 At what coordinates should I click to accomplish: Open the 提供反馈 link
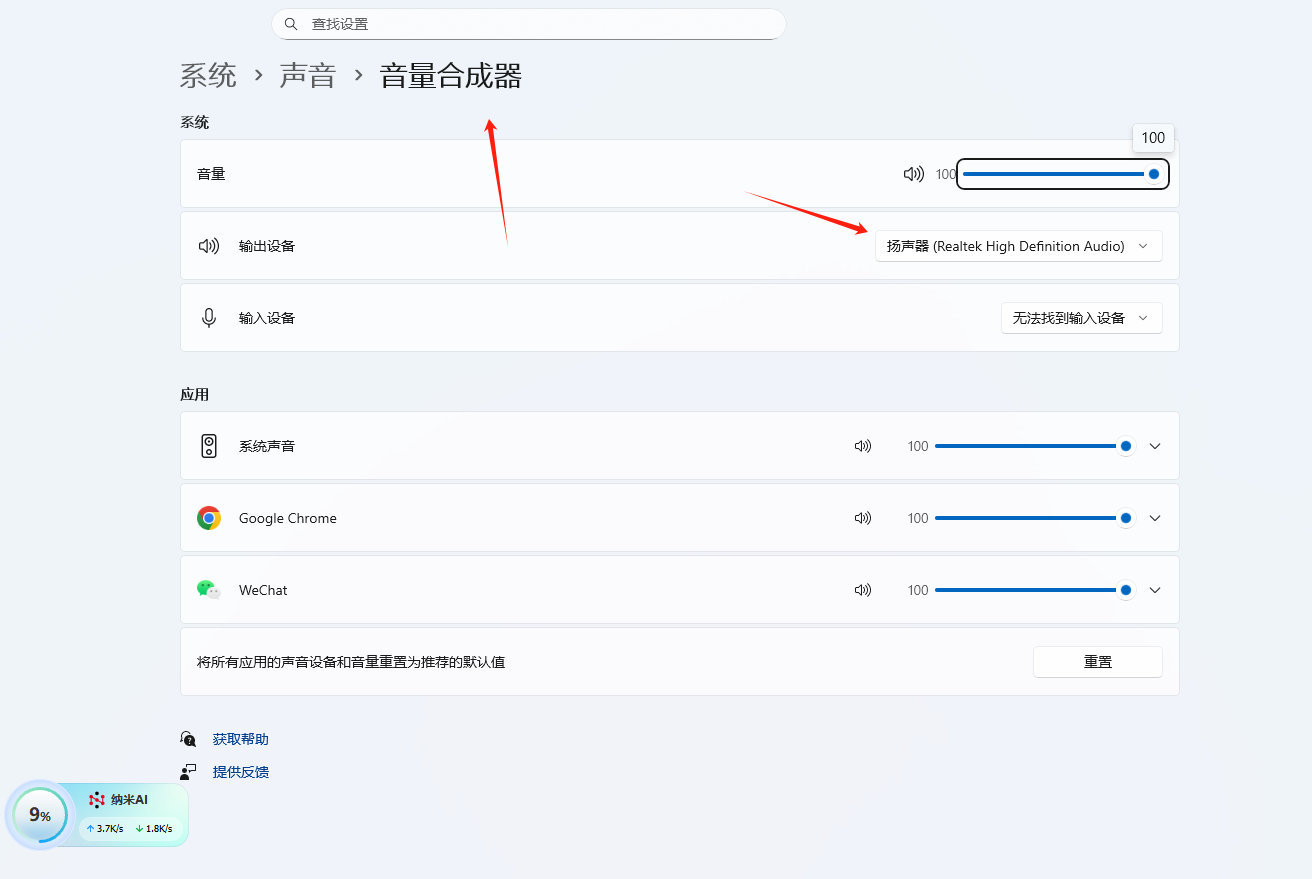(240, 772)
